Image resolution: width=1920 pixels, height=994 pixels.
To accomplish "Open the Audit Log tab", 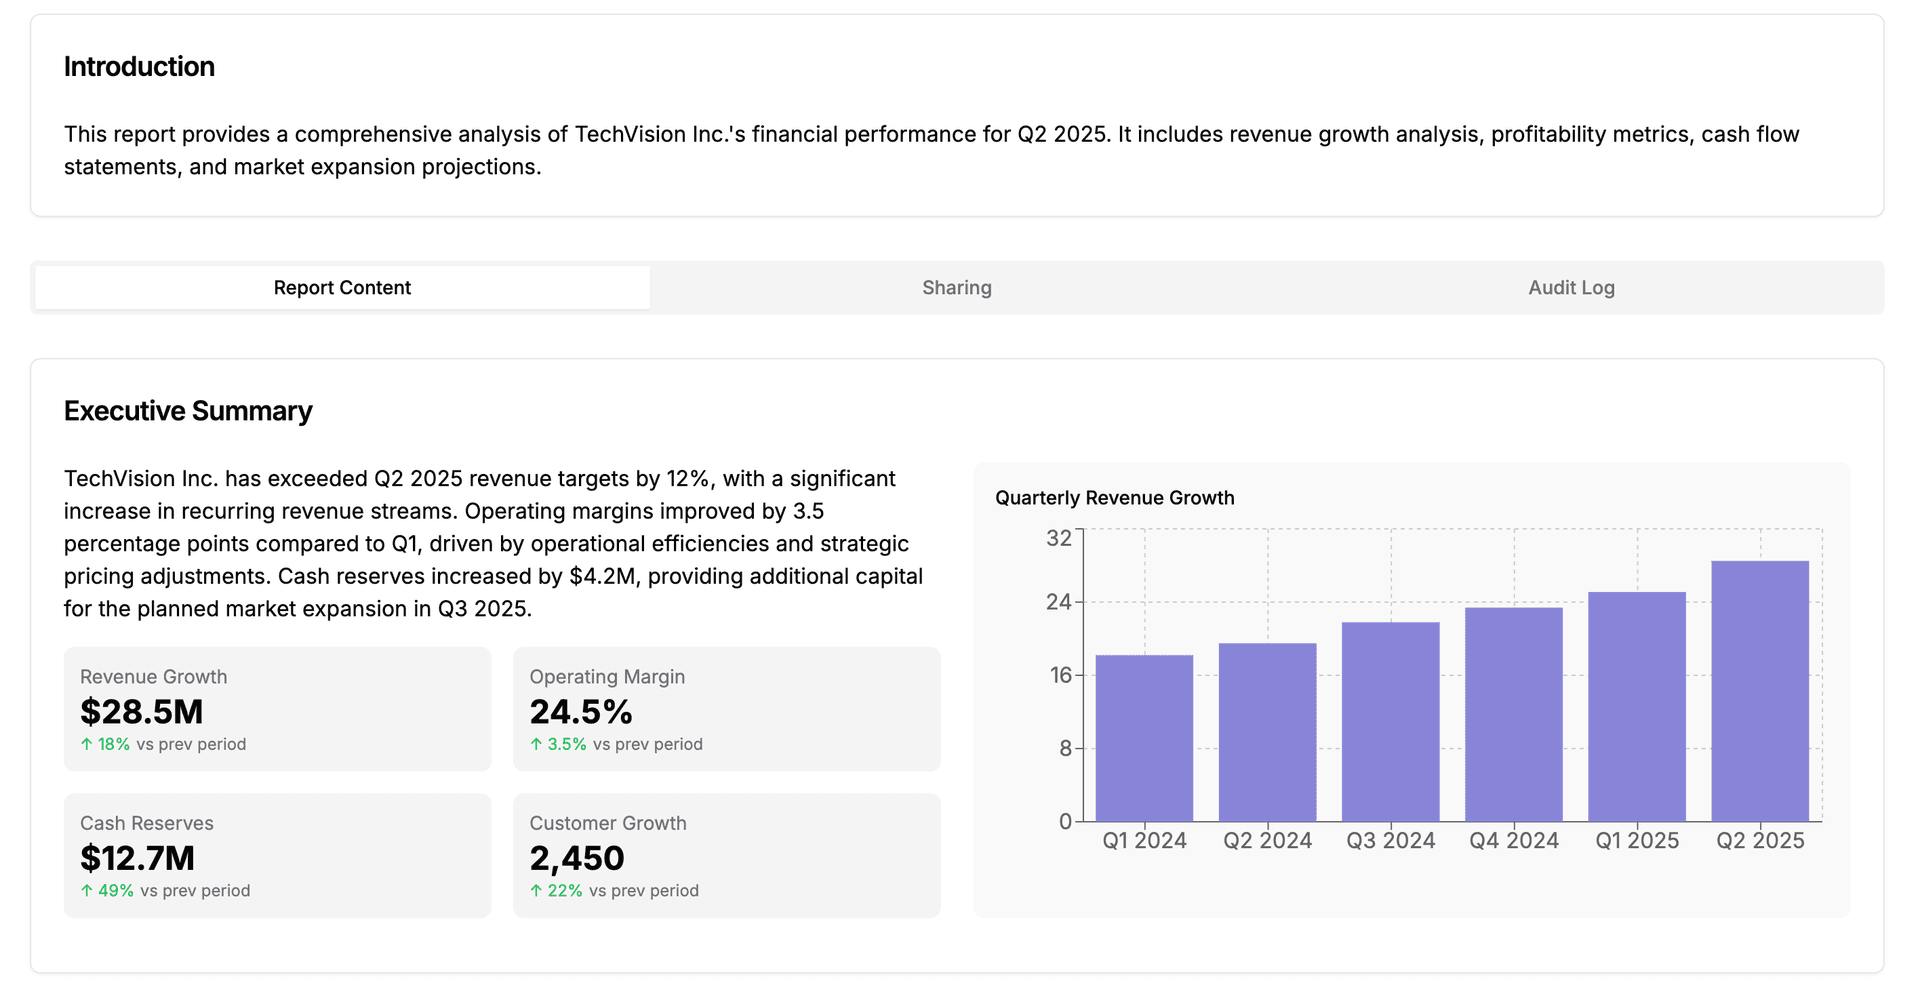I will point(1570,288).
